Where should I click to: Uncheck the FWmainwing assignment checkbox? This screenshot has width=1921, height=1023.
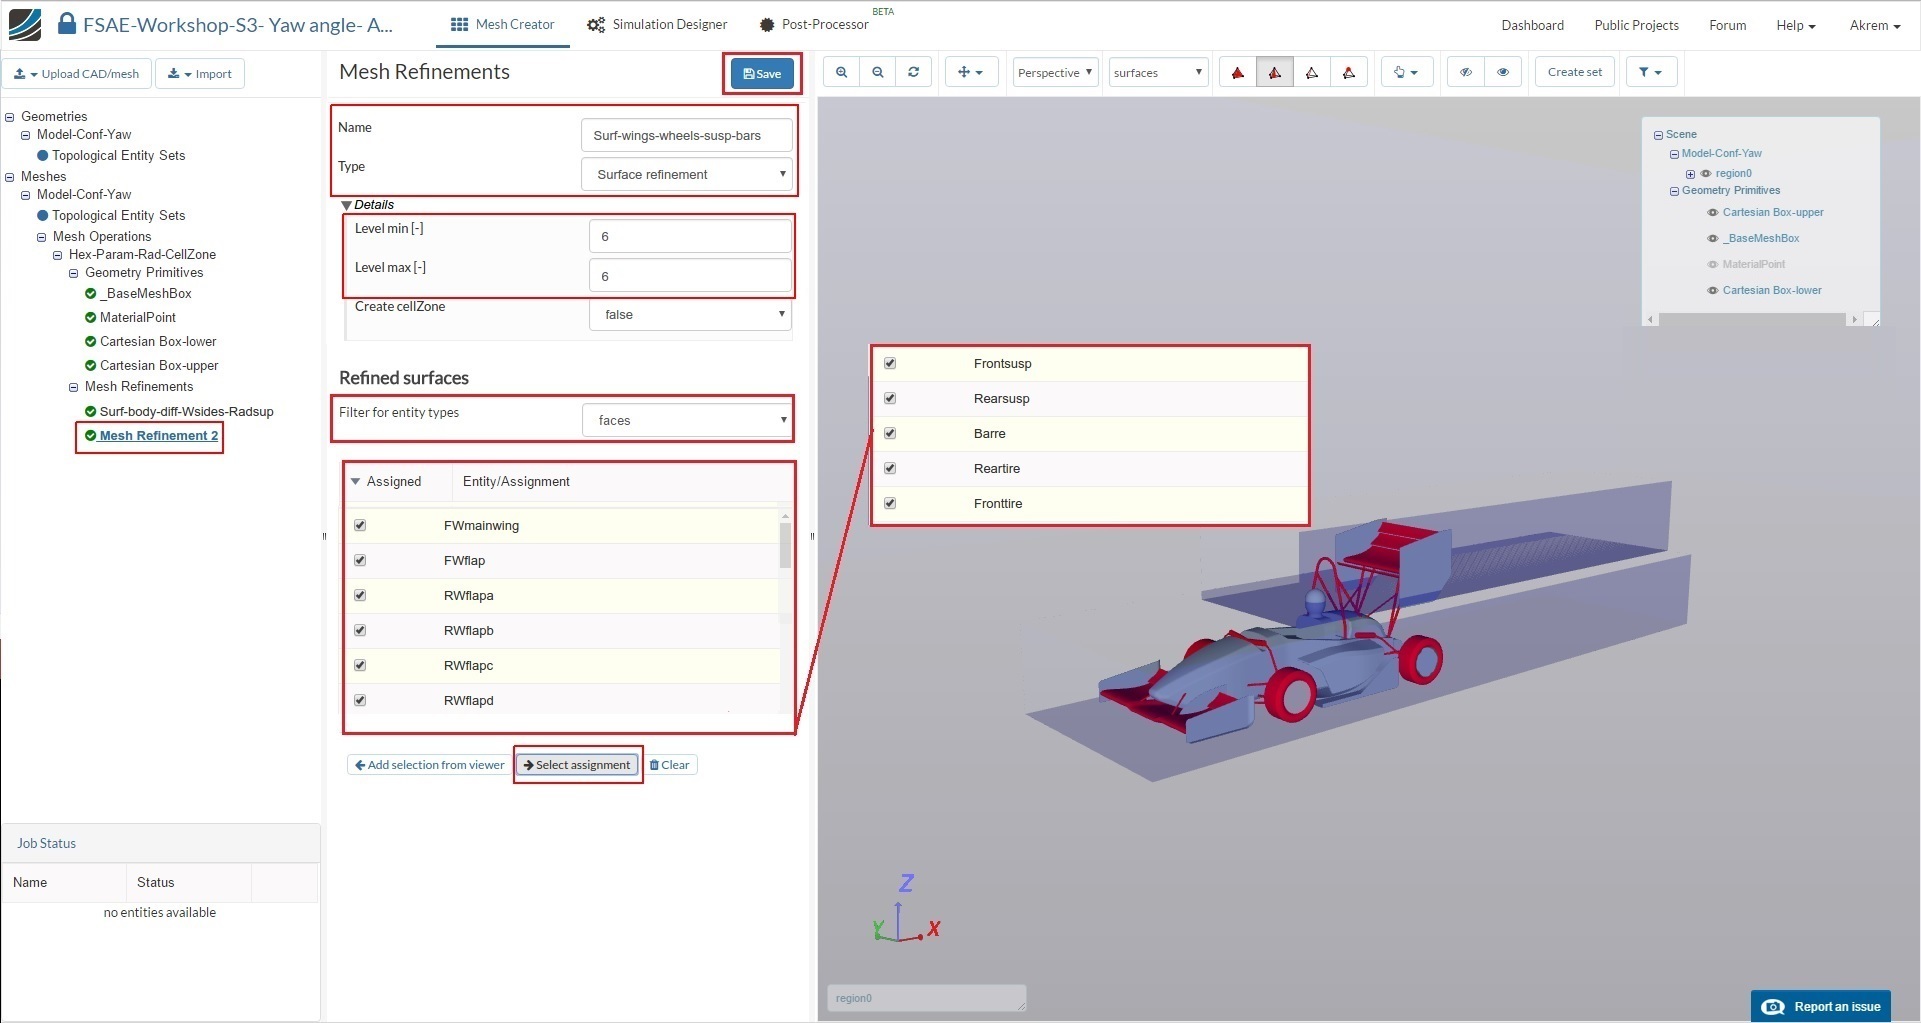(x=360, y=525)
